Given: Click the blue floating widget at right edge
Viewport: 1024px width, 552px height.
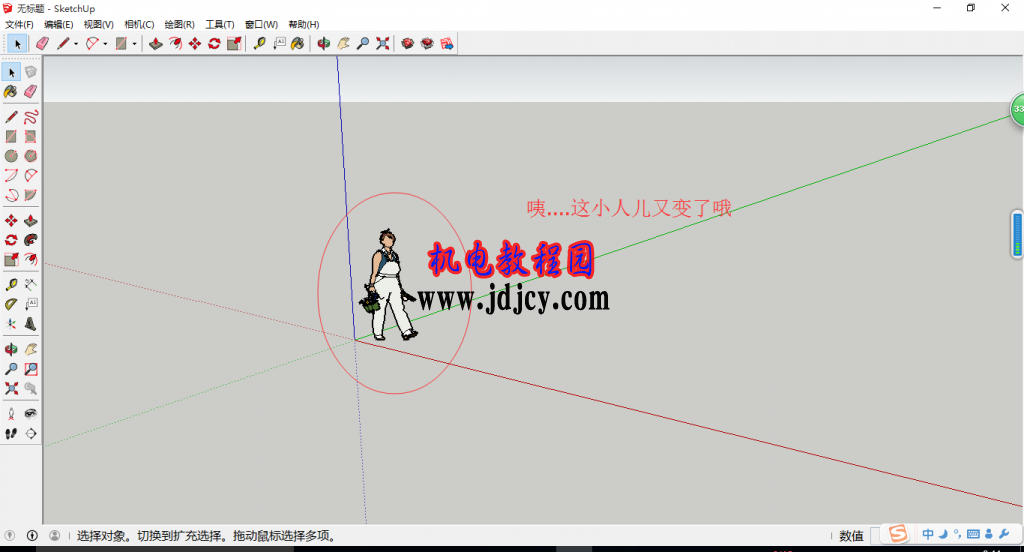Looking at the screenshot, I should point(1017,235).
